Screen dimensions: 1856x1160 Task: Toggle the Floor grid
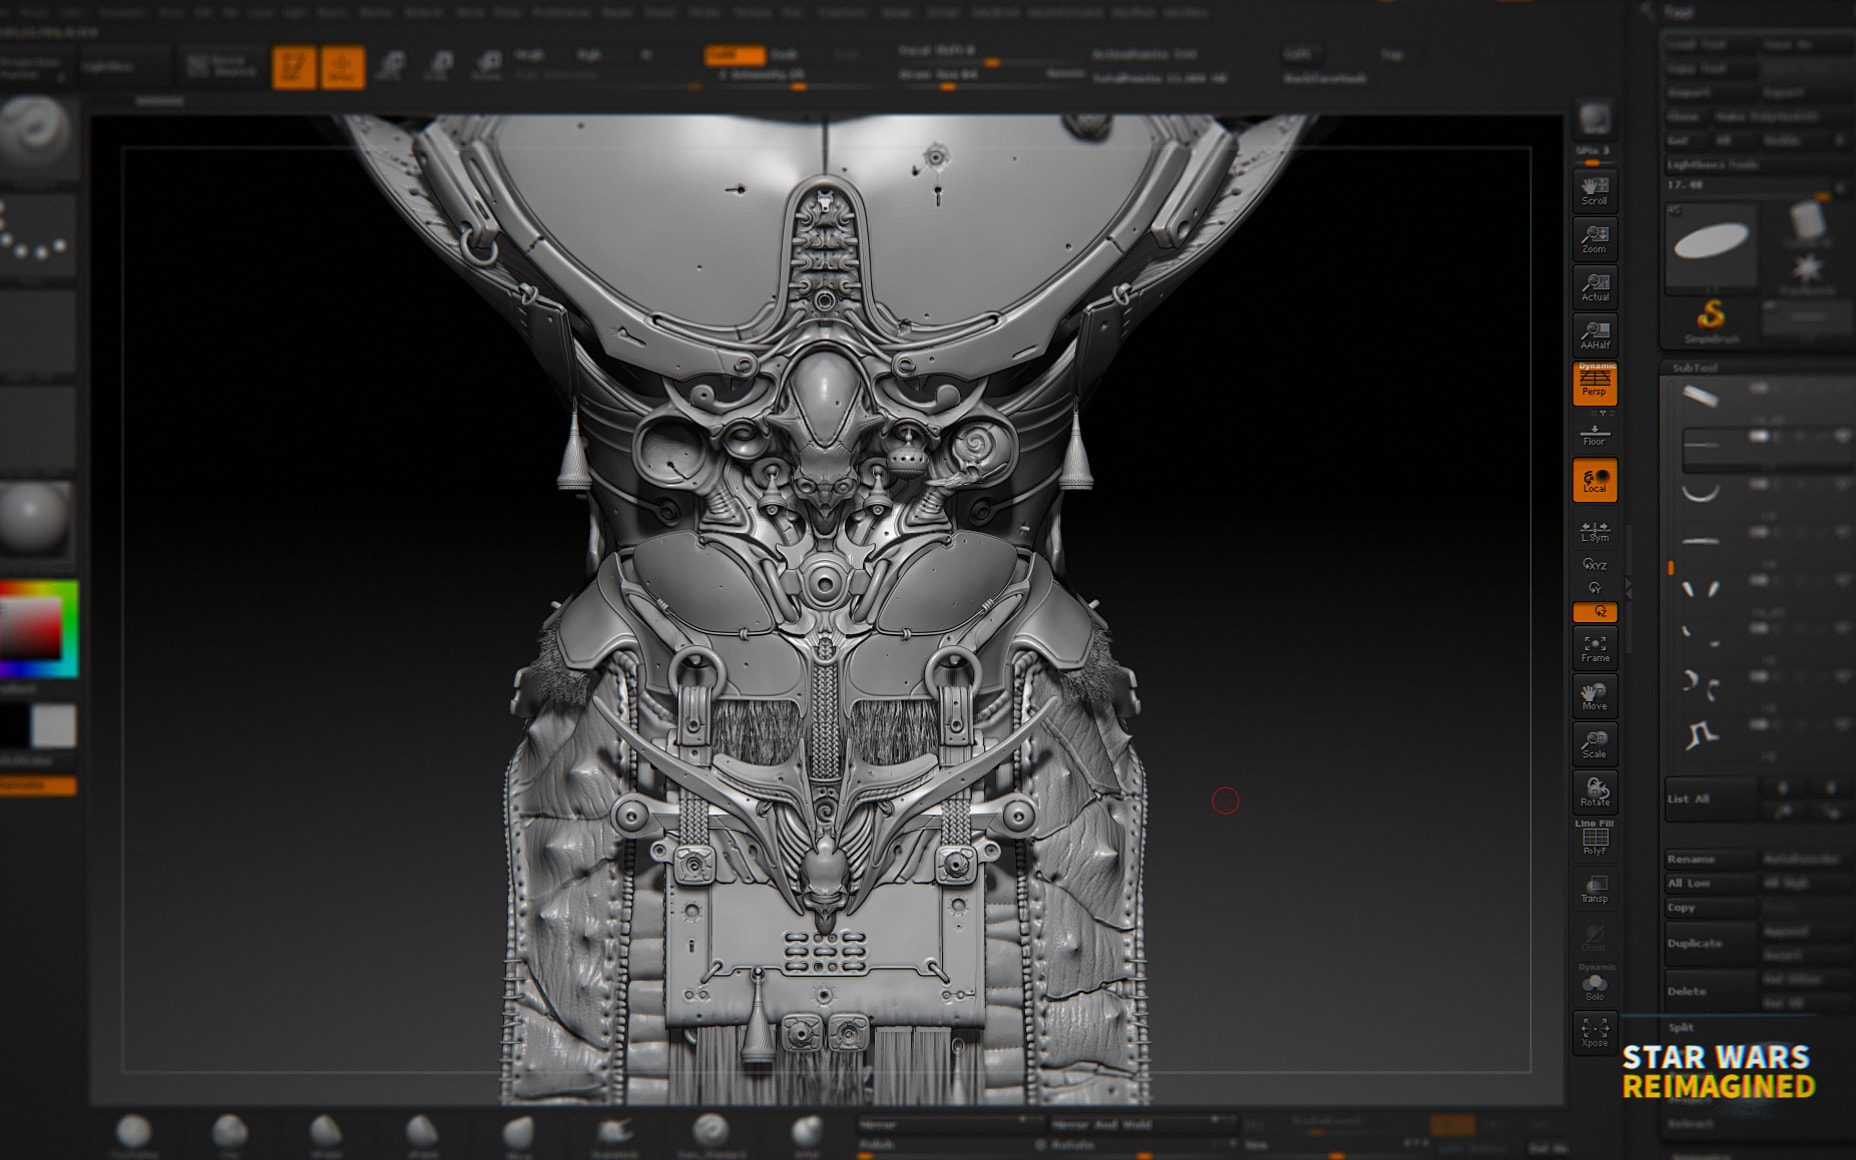pos(1594,434)
